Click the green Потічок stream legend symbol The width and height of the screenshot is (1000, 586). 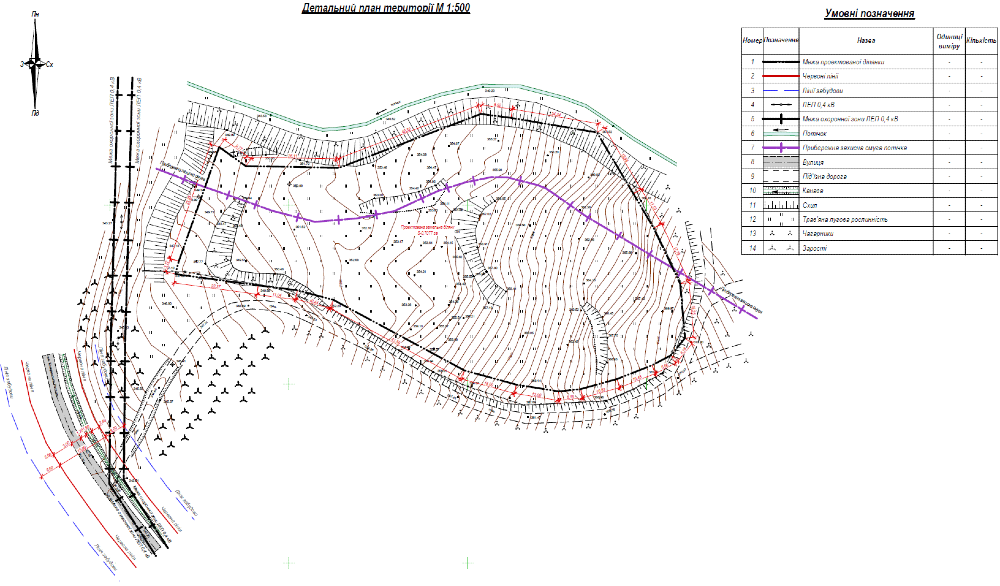click(782, 132)
